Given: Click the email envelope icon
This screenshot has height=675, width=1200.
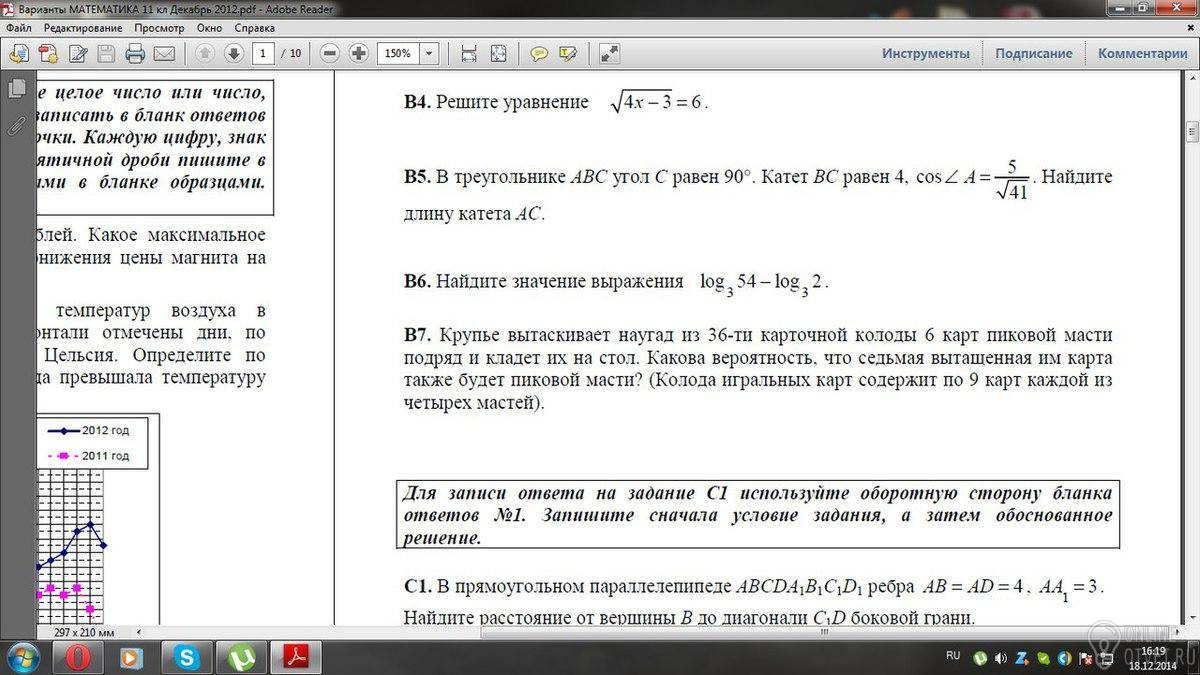Looking at the screenshot, I should tap(164, 53).
